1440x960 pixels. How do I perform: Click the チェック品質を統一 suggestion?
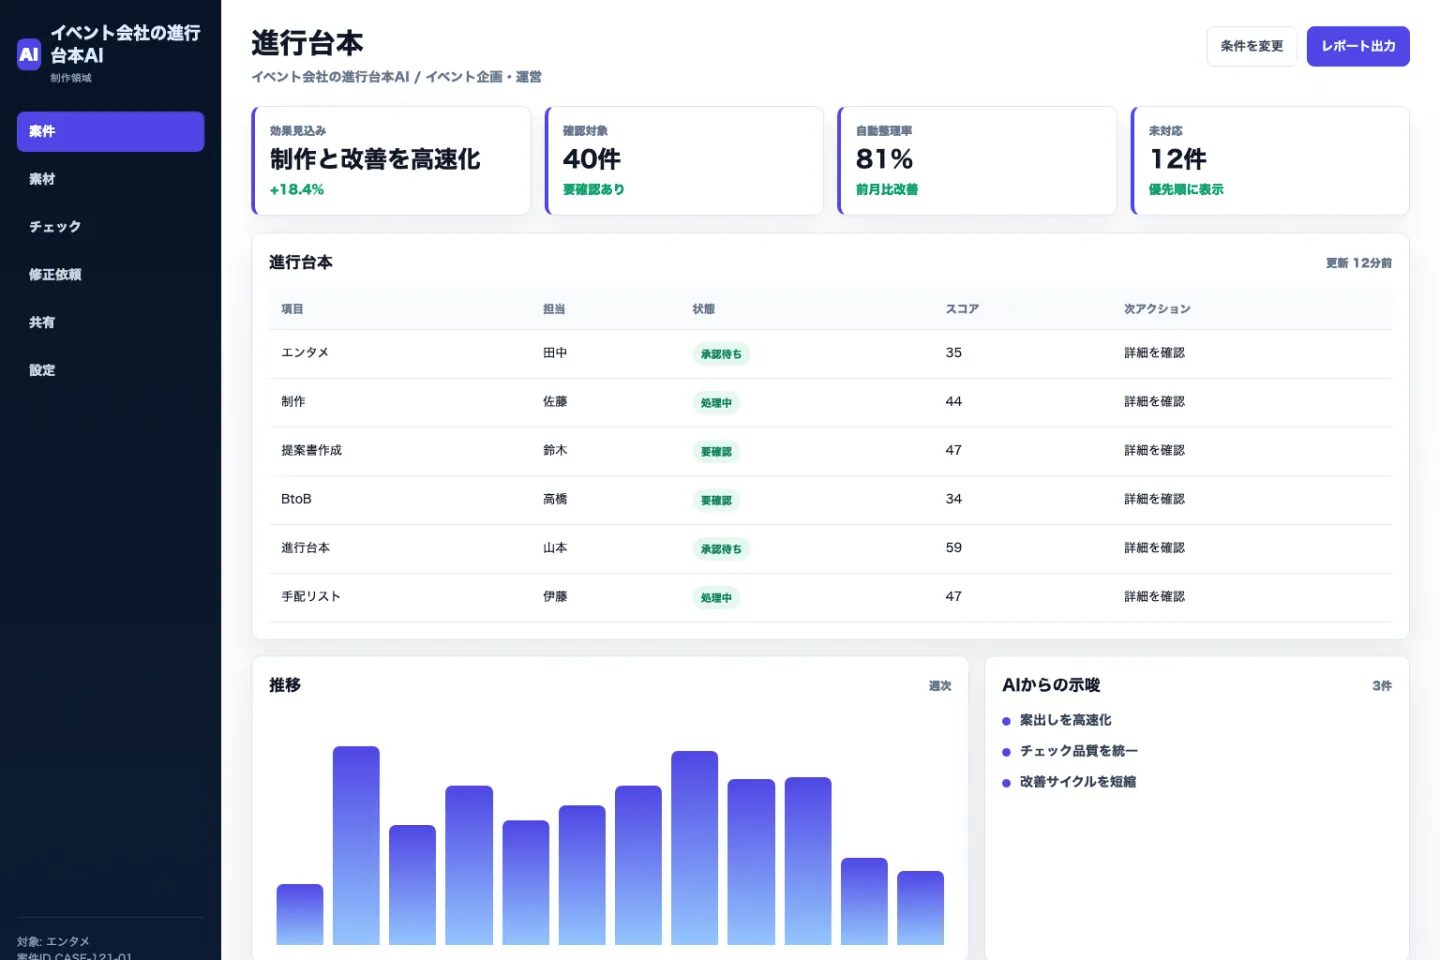1078,751
